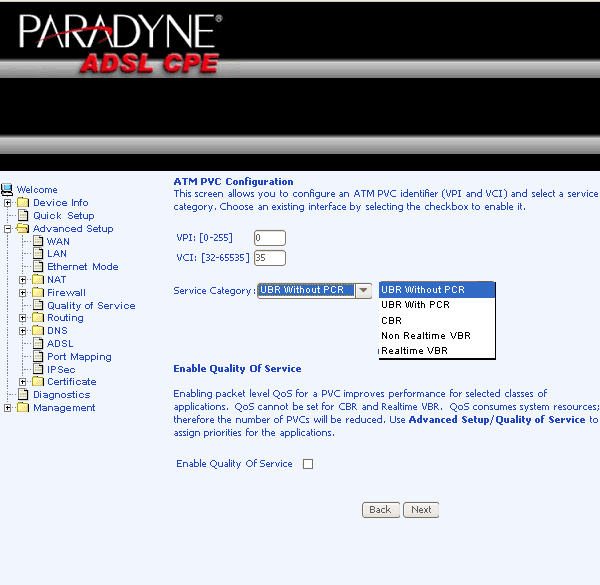Click the Device Info label
The width and height of the screenshot is (600, 585).
coord(60,203)
